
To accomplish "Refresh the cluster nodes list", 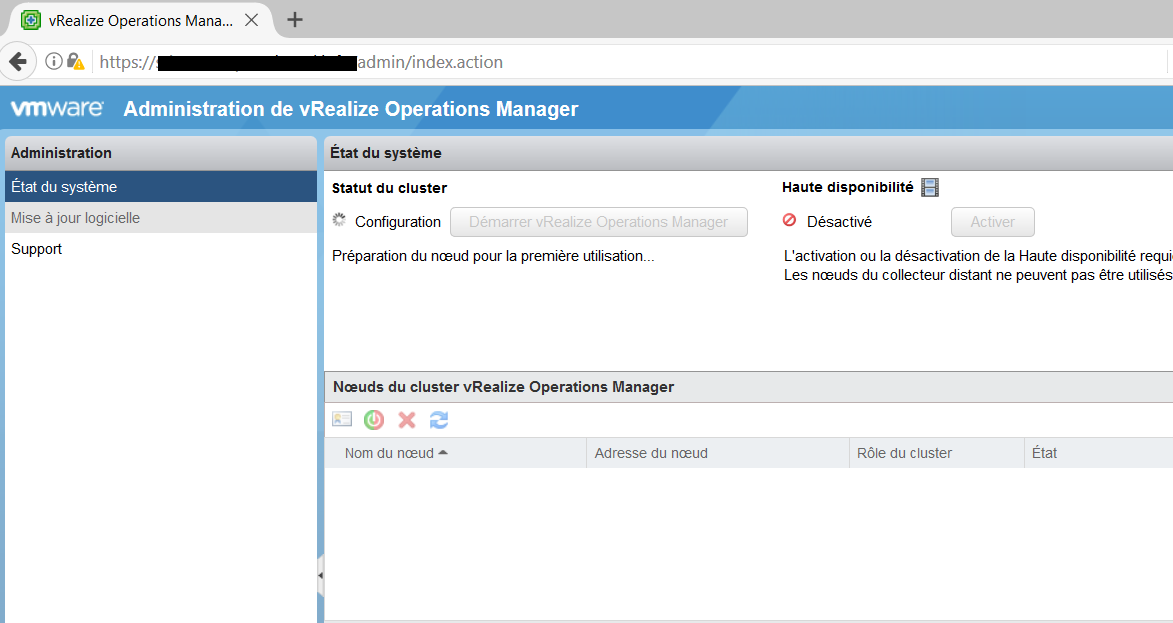I will pos(439,420).
